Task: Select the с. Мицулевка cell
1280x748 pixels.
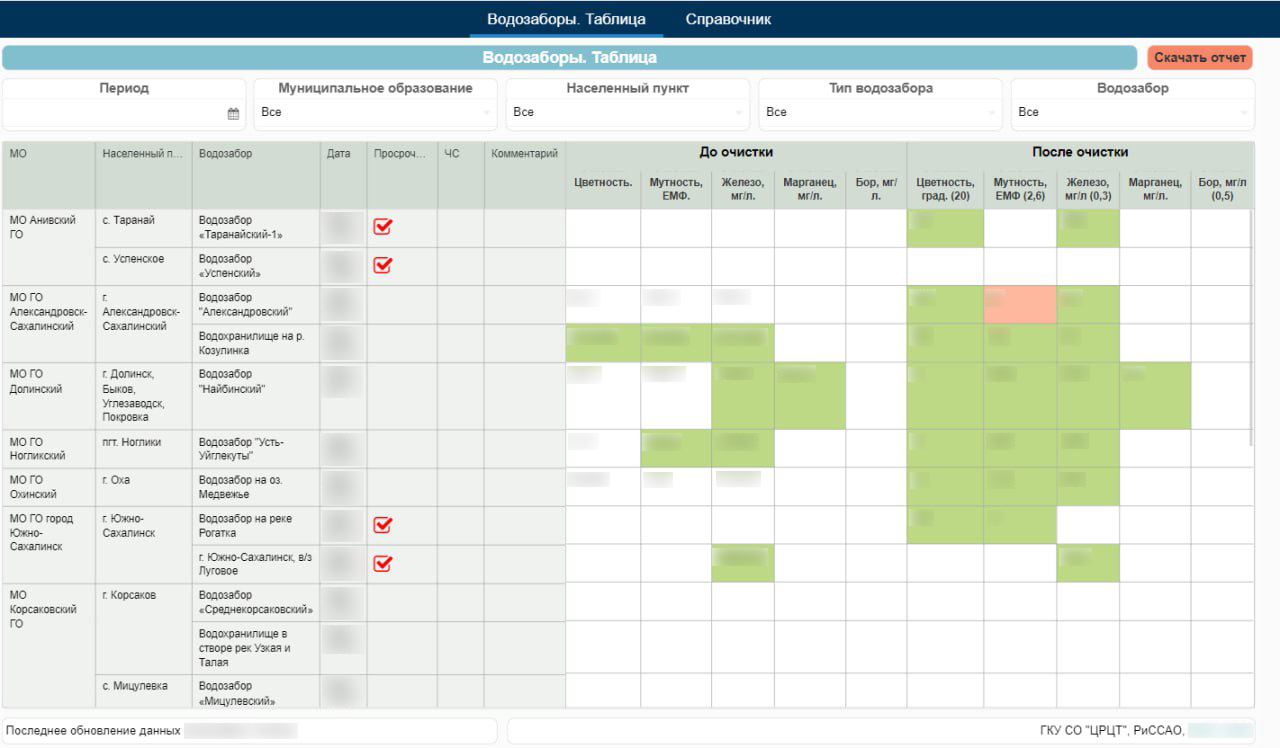Action: coord(144,692)
